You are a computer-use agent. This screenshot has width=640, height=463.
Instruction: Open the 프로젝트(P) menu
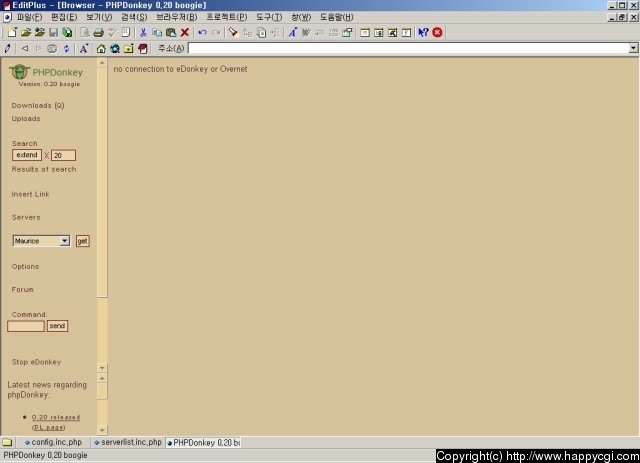tap(227, 17)
